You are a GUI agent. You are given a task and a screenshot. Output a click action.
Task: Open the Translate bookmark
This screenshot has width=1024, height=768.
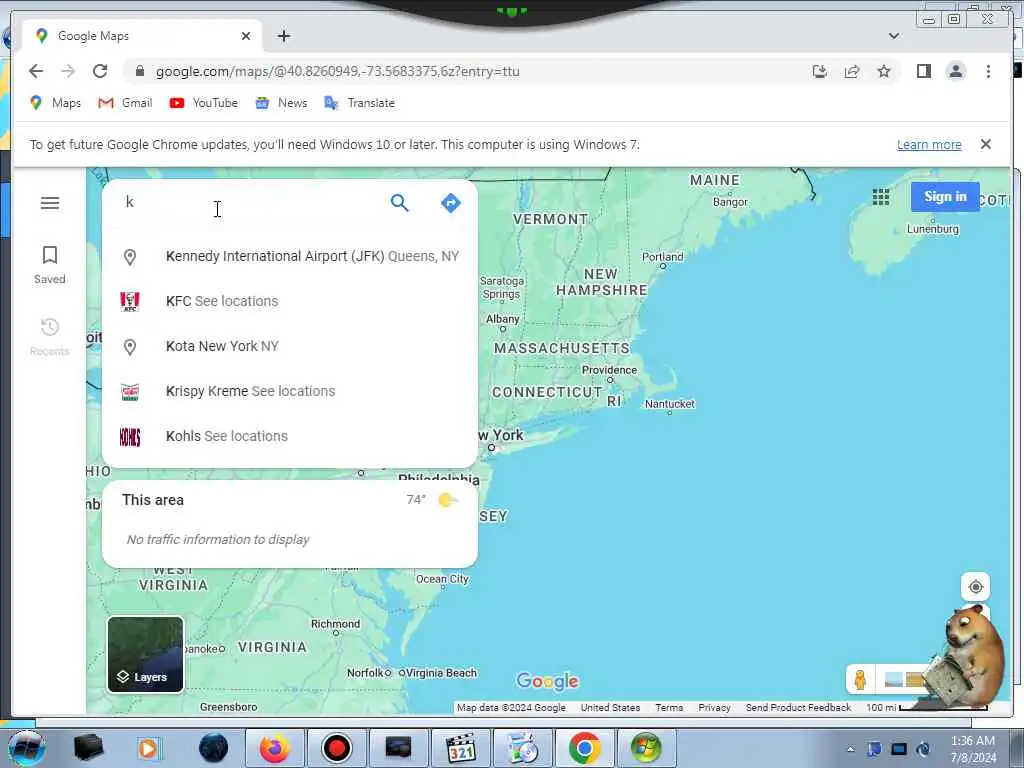click(x=359, y=103)
